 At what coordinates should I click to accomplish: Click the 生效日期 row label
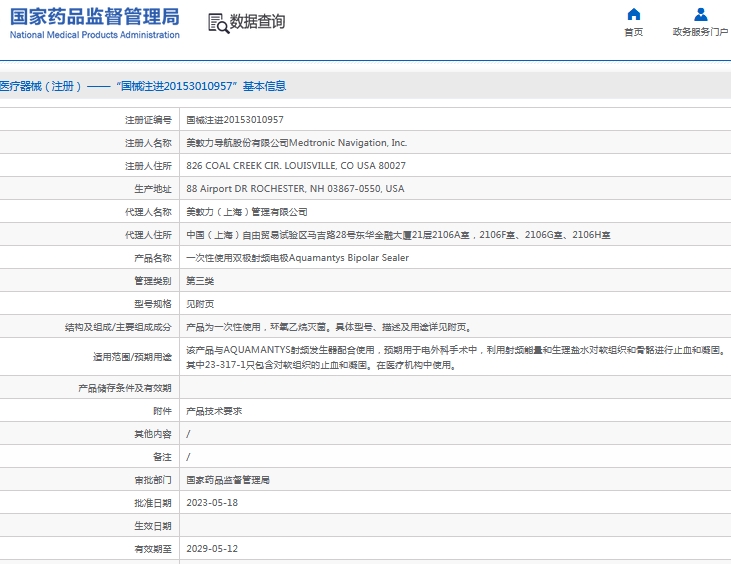153,526
